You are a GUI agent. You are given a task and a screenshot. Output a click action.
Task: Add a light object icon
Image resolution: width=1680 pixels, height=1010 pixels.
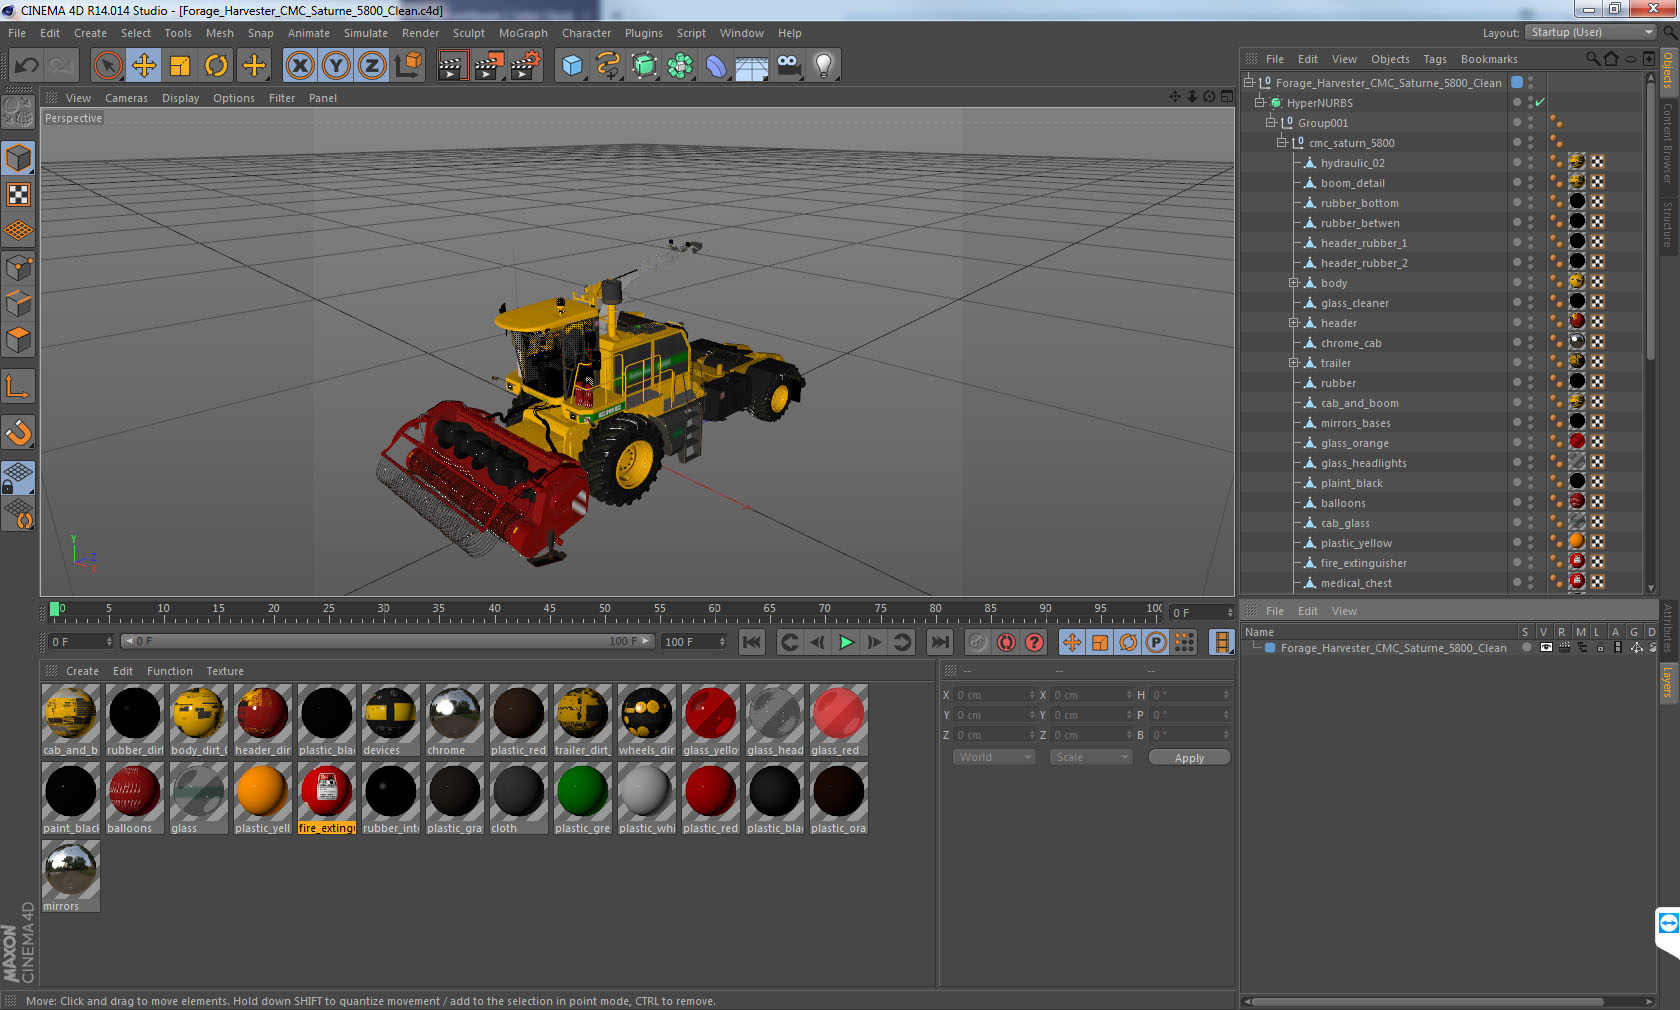(824, 66)
